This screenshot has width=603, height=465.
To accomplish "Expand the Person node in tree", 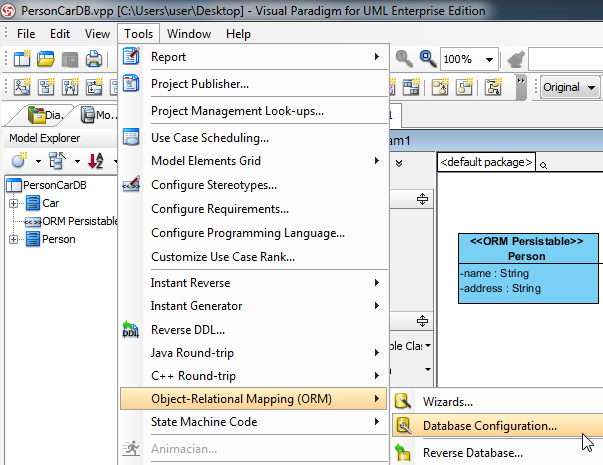I will pos(13,239).
